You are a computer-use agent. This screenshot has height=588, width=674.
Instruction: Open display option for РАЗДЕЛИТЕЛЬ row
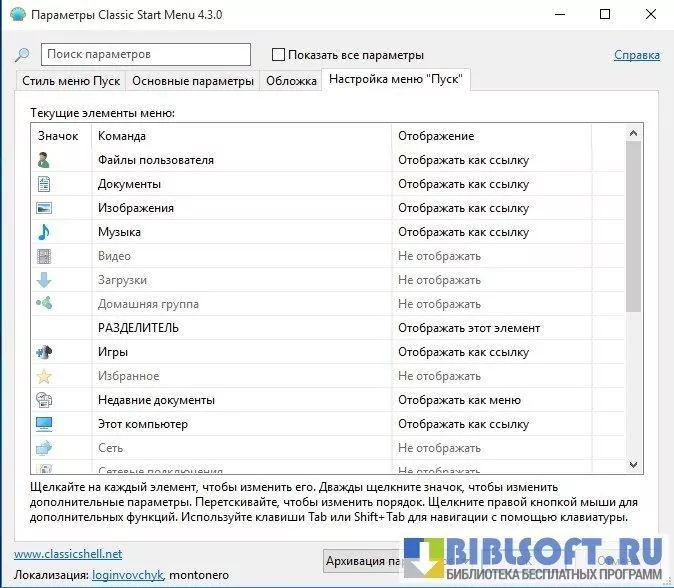(468, 328)
